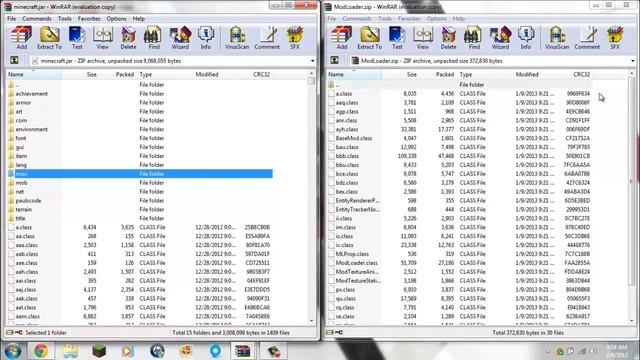Screen dimensions: 640x360
Task: Sort minecraft.jar list by Size column
Action: pos(80,74)
